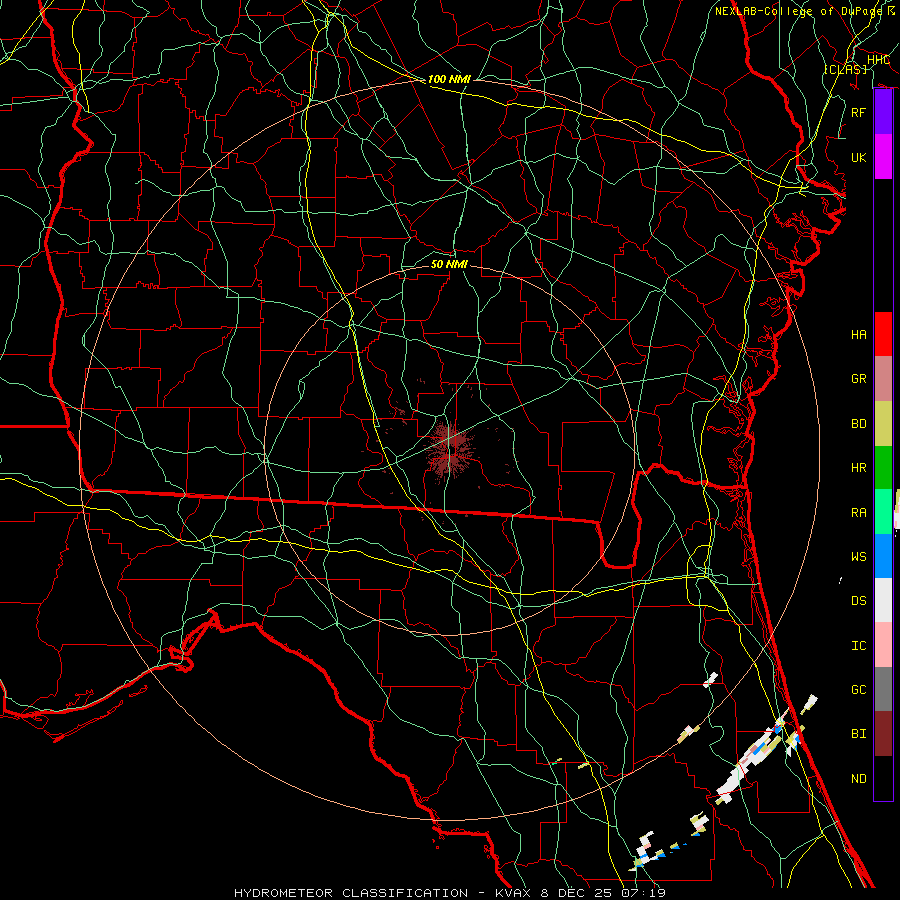Click the HA red legend swatch
This screenshot has width=900, height=900.
pyautogui.click(x=883, y=334)
